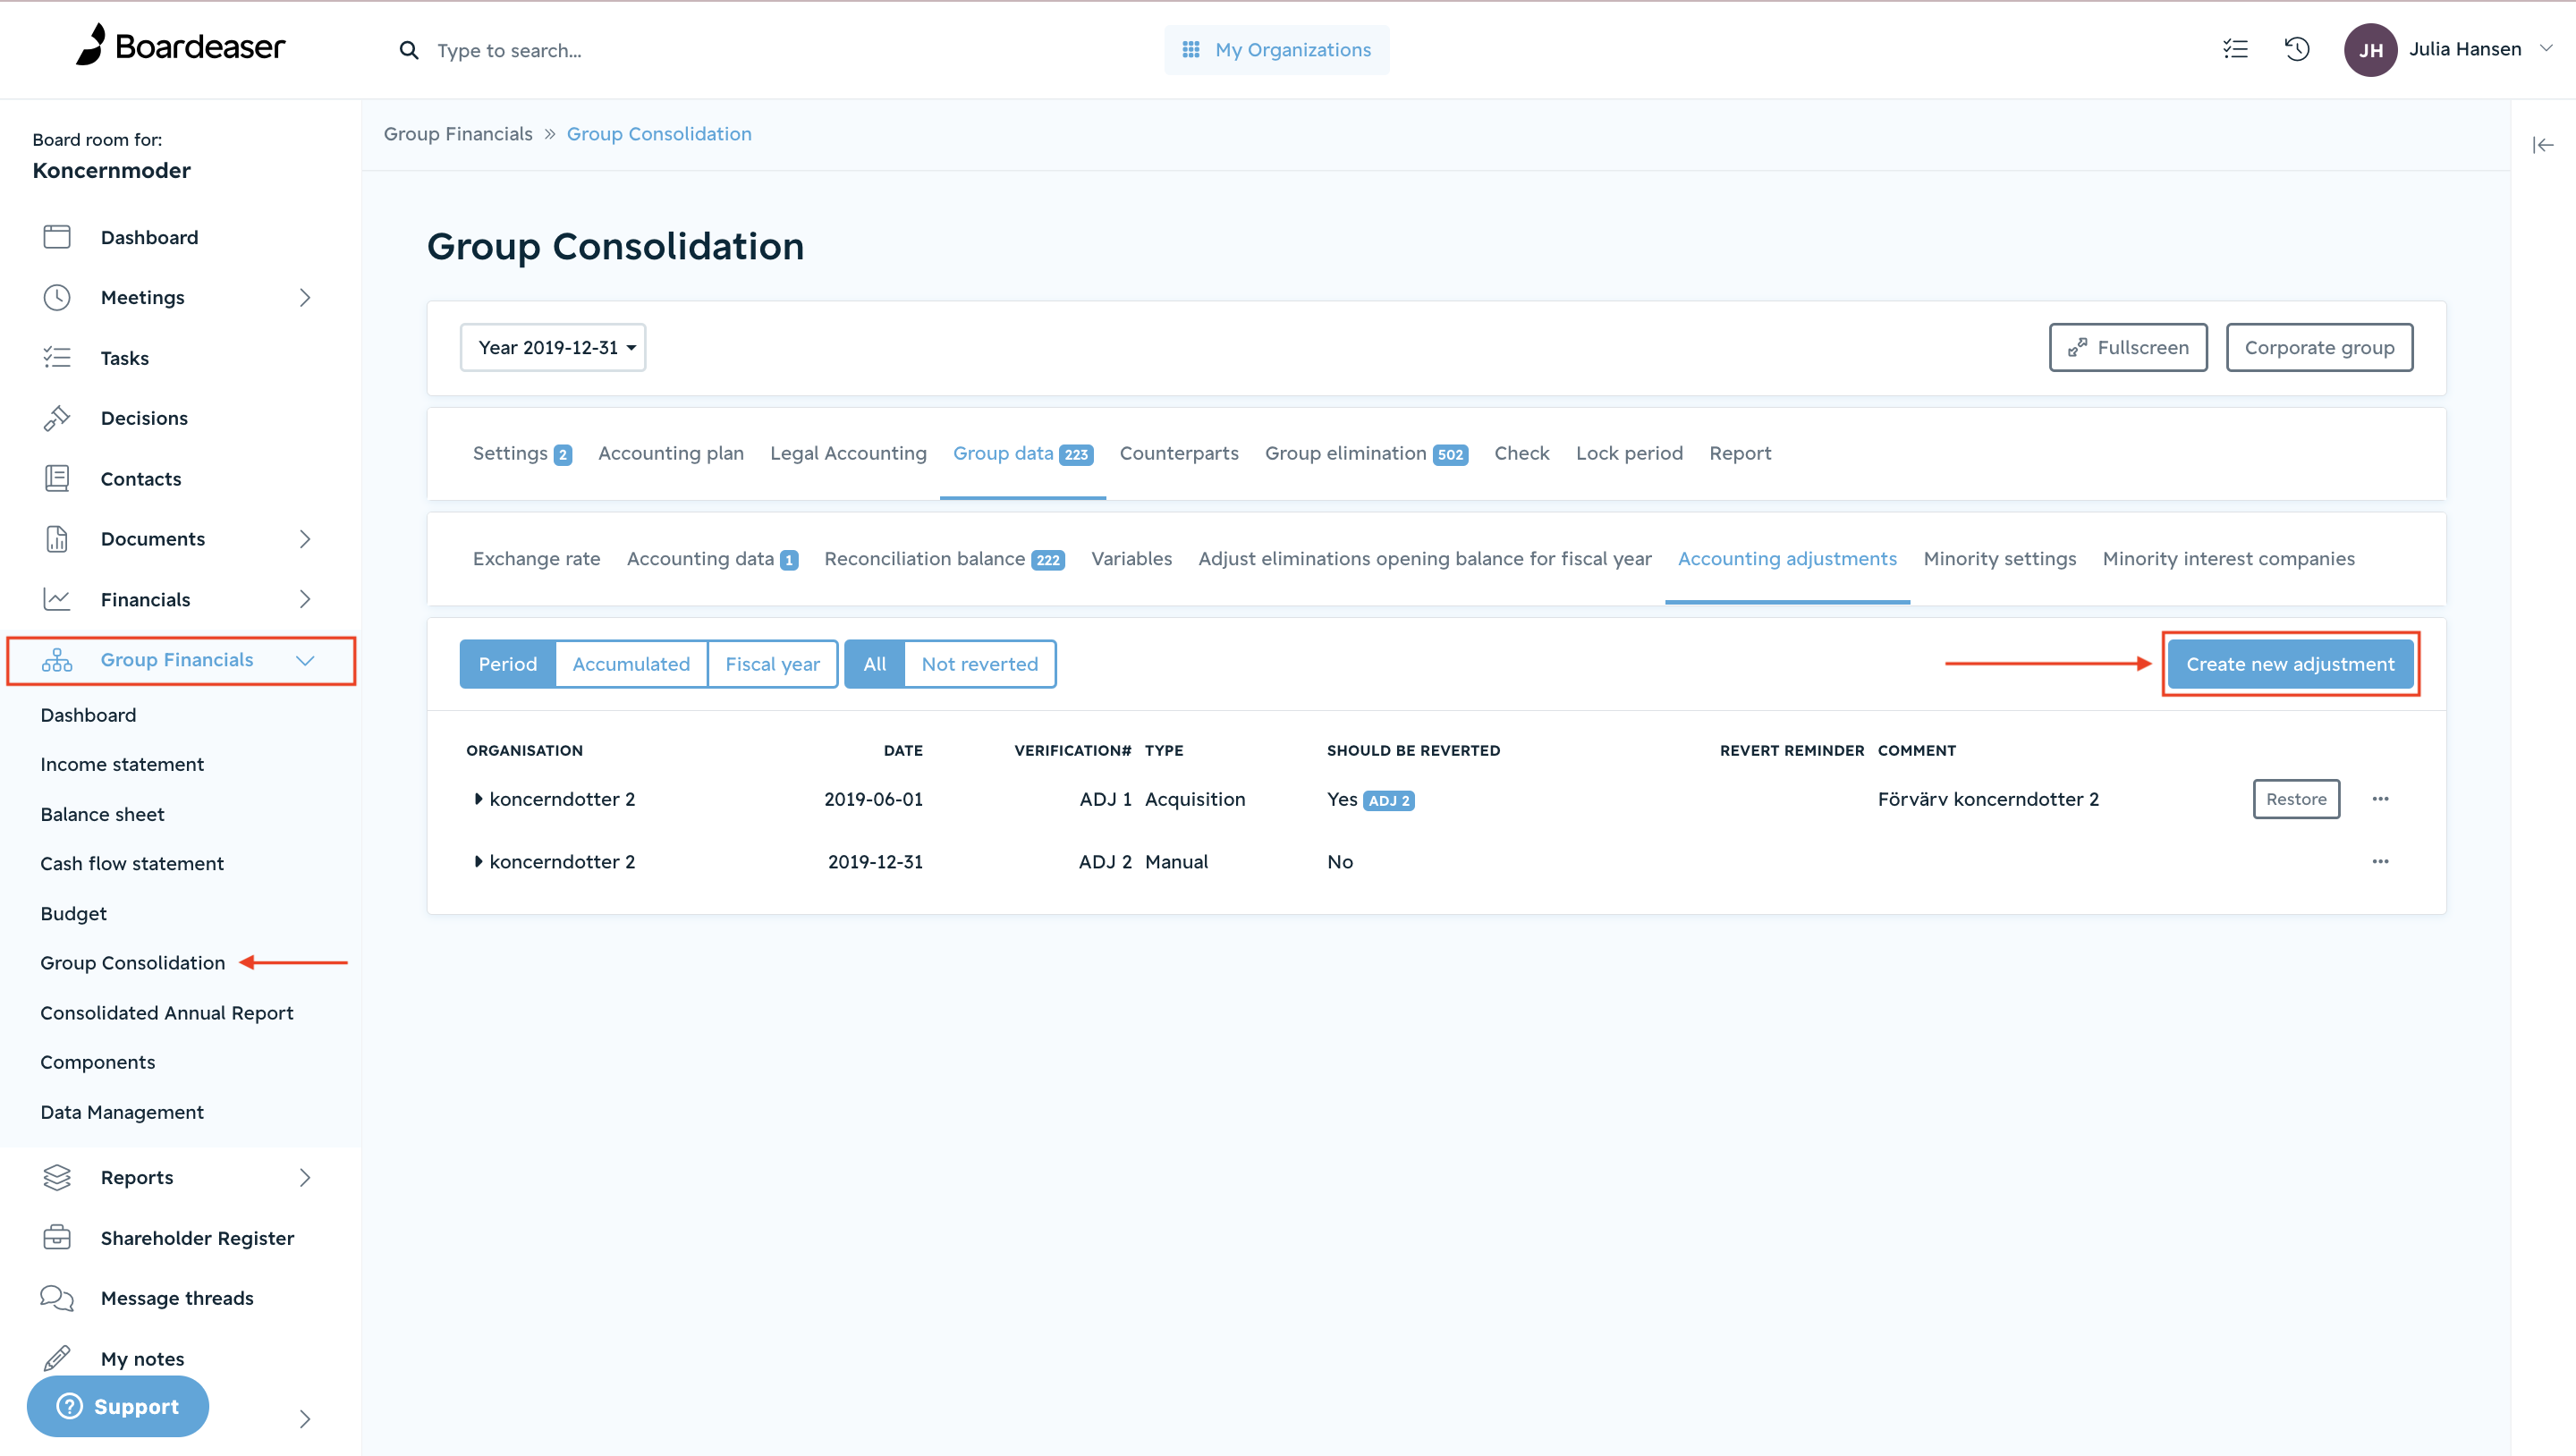Open more options for ADJ 1 row
Viewport: 2576px width, 1456px height.
tap(2380, 799)
